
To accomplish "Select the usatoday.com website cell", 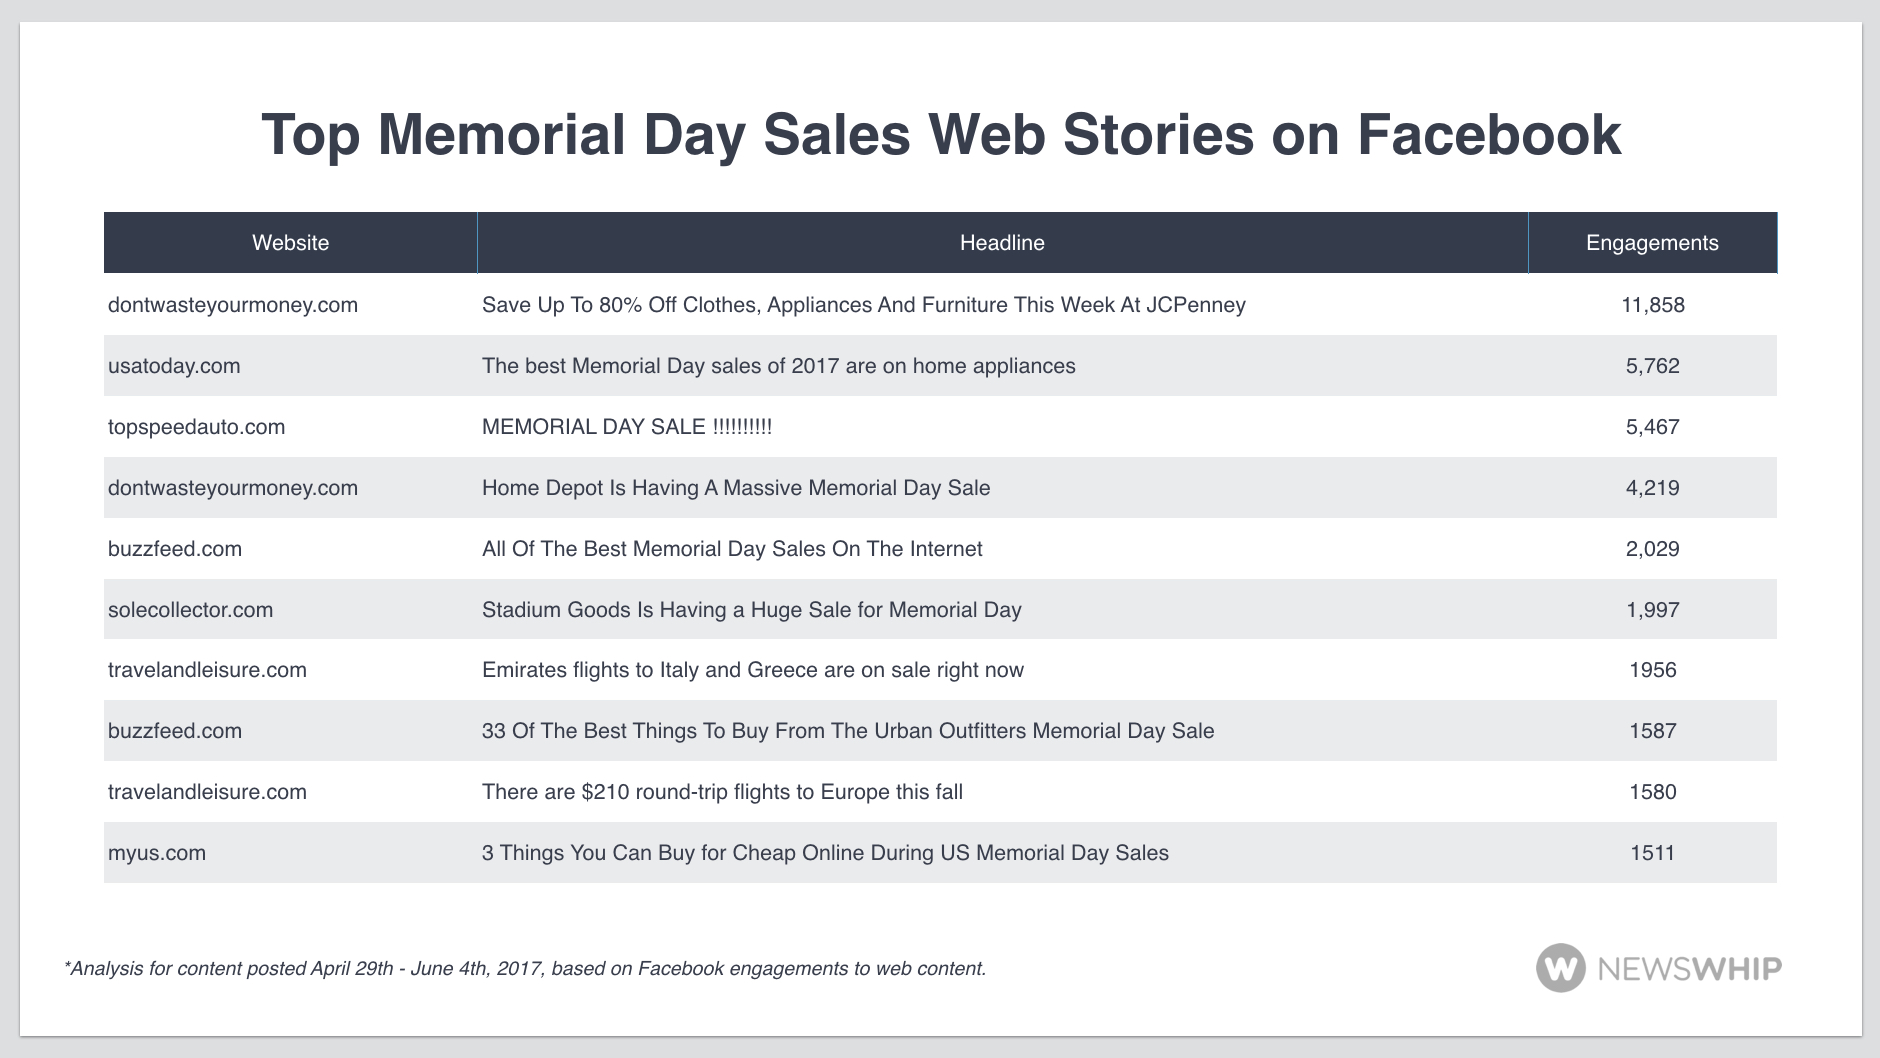I will [x=174, y=366].
